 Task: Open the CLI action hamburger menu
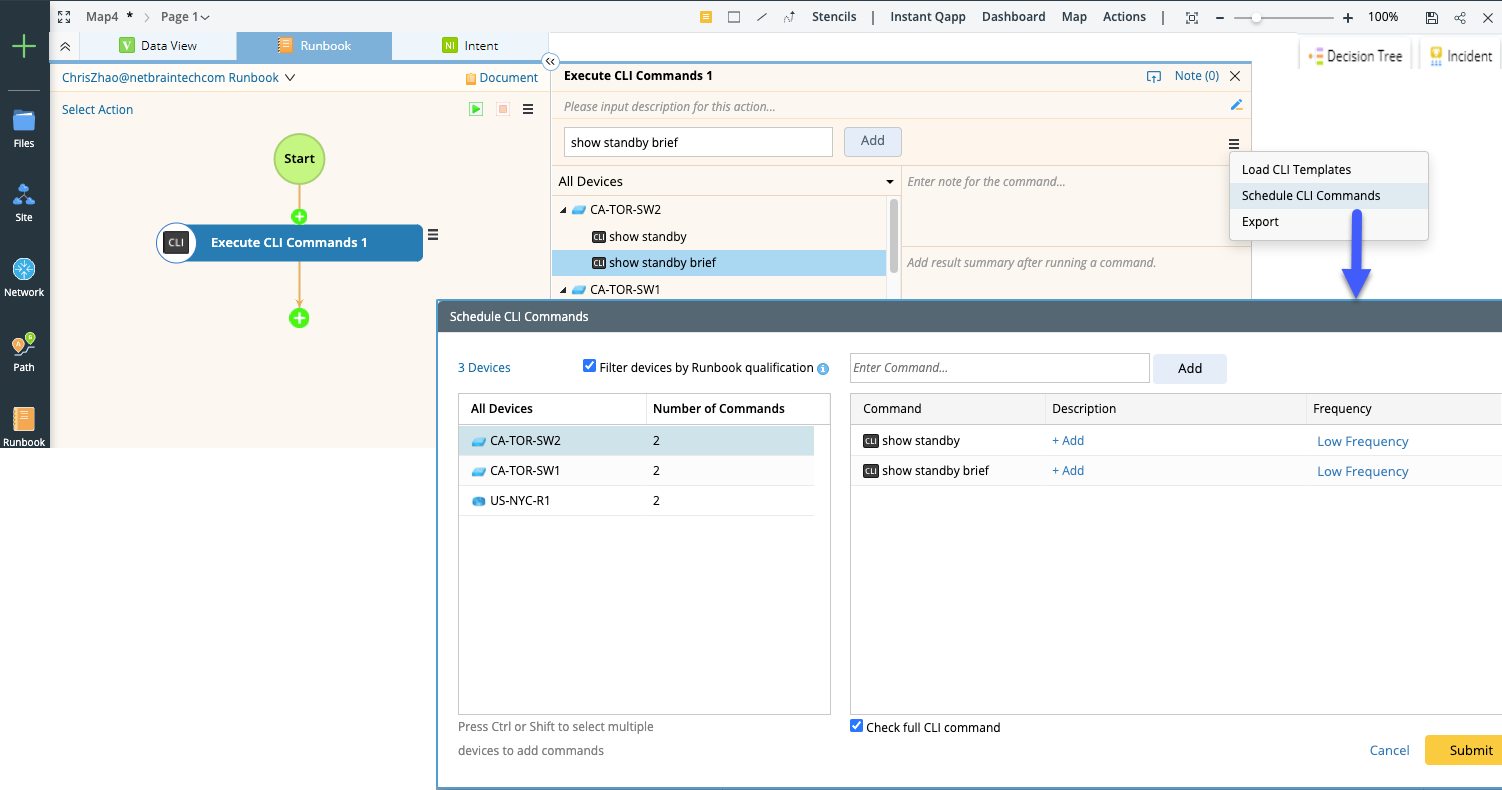[1234, 144]
